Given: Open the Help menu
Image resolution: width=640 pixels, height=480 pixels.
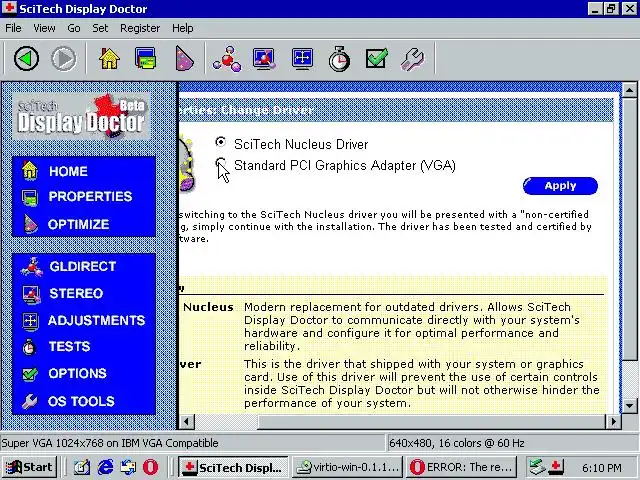Looking at the screenshot, I should pos(182,28).
